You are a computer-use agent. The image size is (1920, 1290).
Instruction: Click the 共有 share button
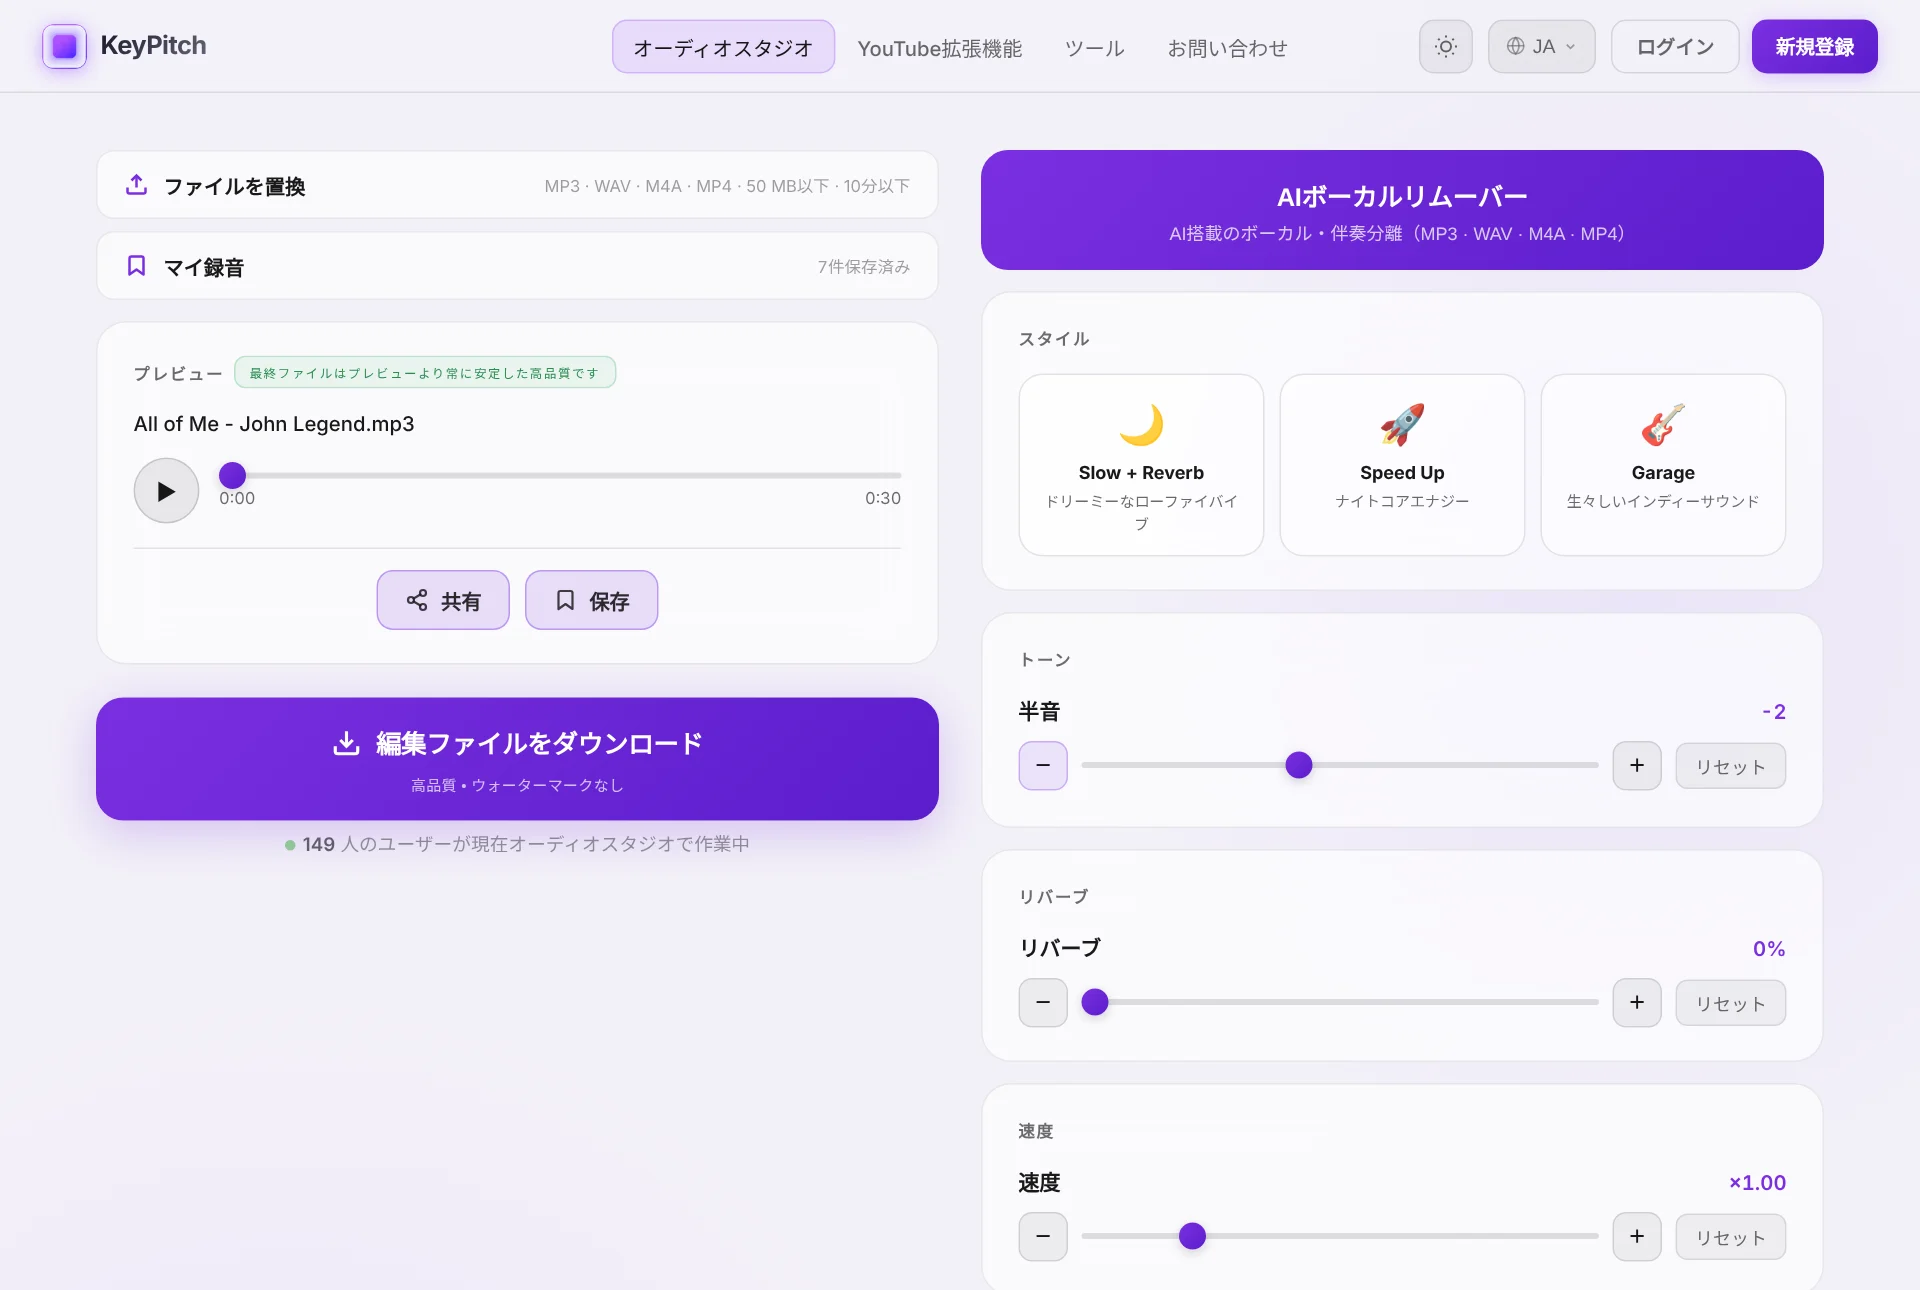[443, 600]
